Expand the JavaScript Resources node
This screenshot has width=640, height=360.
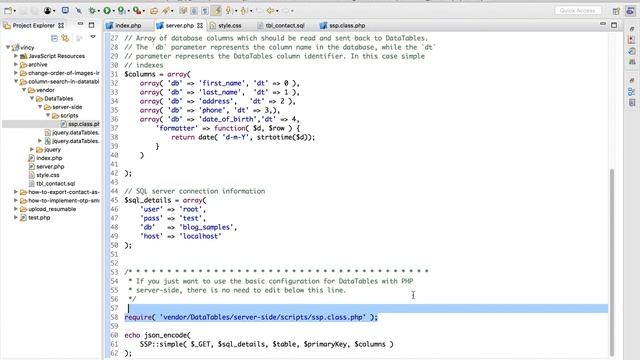tap(16, 56)
